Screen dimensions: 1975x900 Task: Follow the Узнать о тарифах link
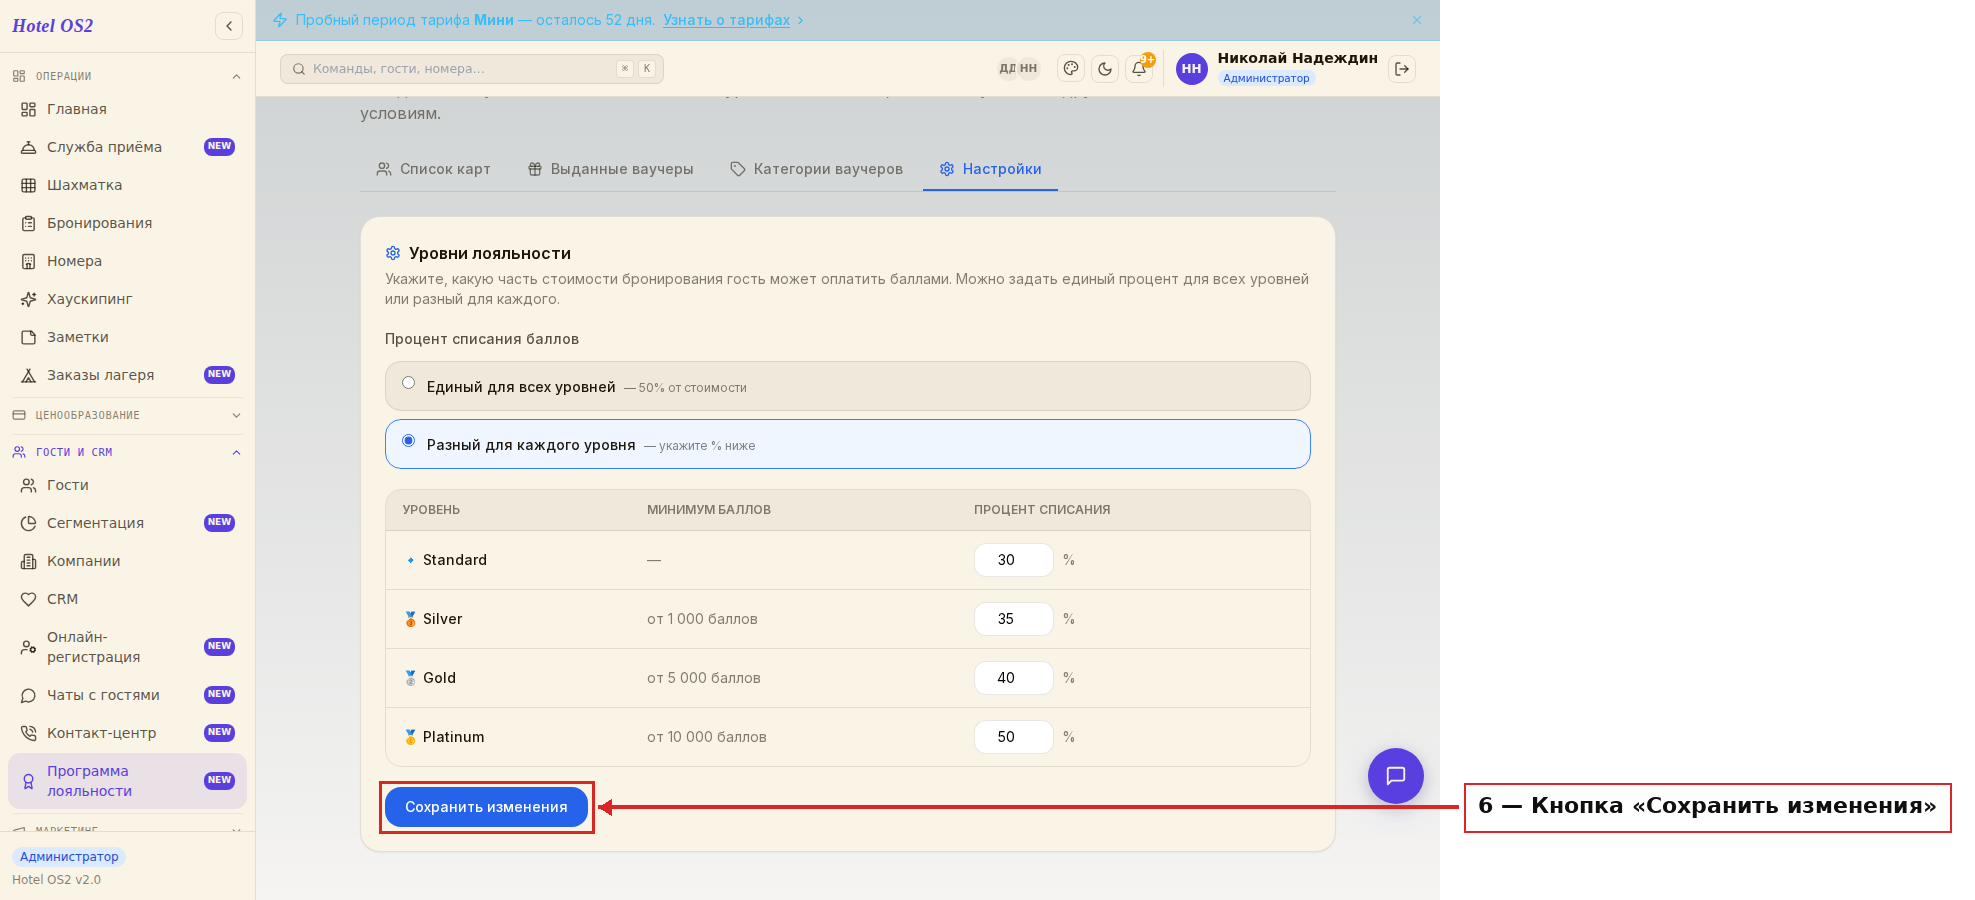point(726,20)
